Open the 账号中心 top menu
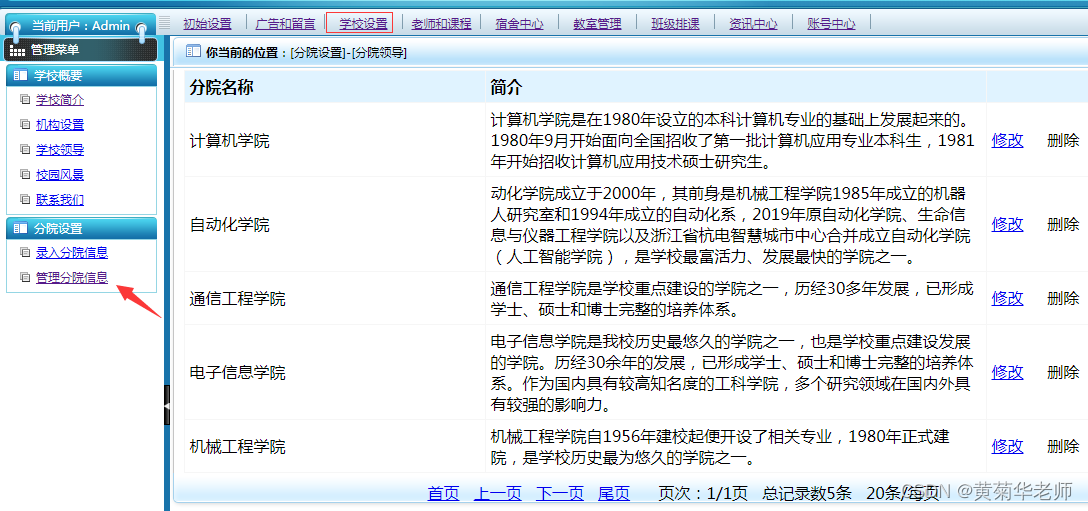This screenshot has height=511, width=1088. (831, 24)
